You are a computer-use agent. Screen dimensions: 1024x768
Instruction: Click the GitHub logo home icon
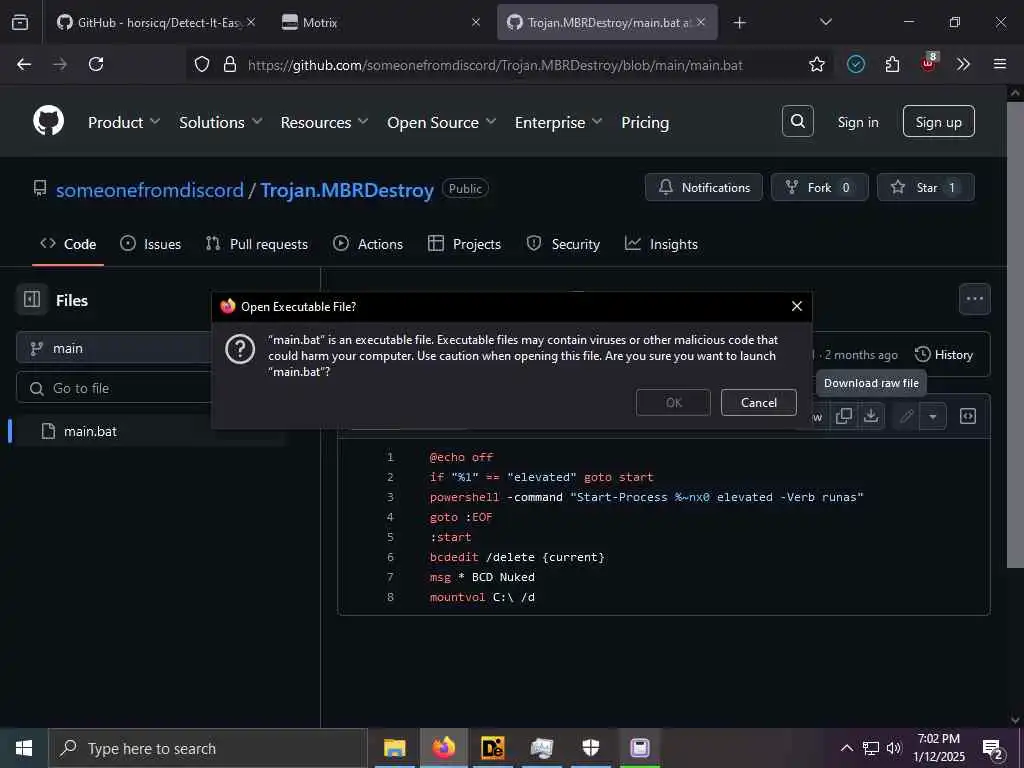pyautogui.click(x=48, y=121)
